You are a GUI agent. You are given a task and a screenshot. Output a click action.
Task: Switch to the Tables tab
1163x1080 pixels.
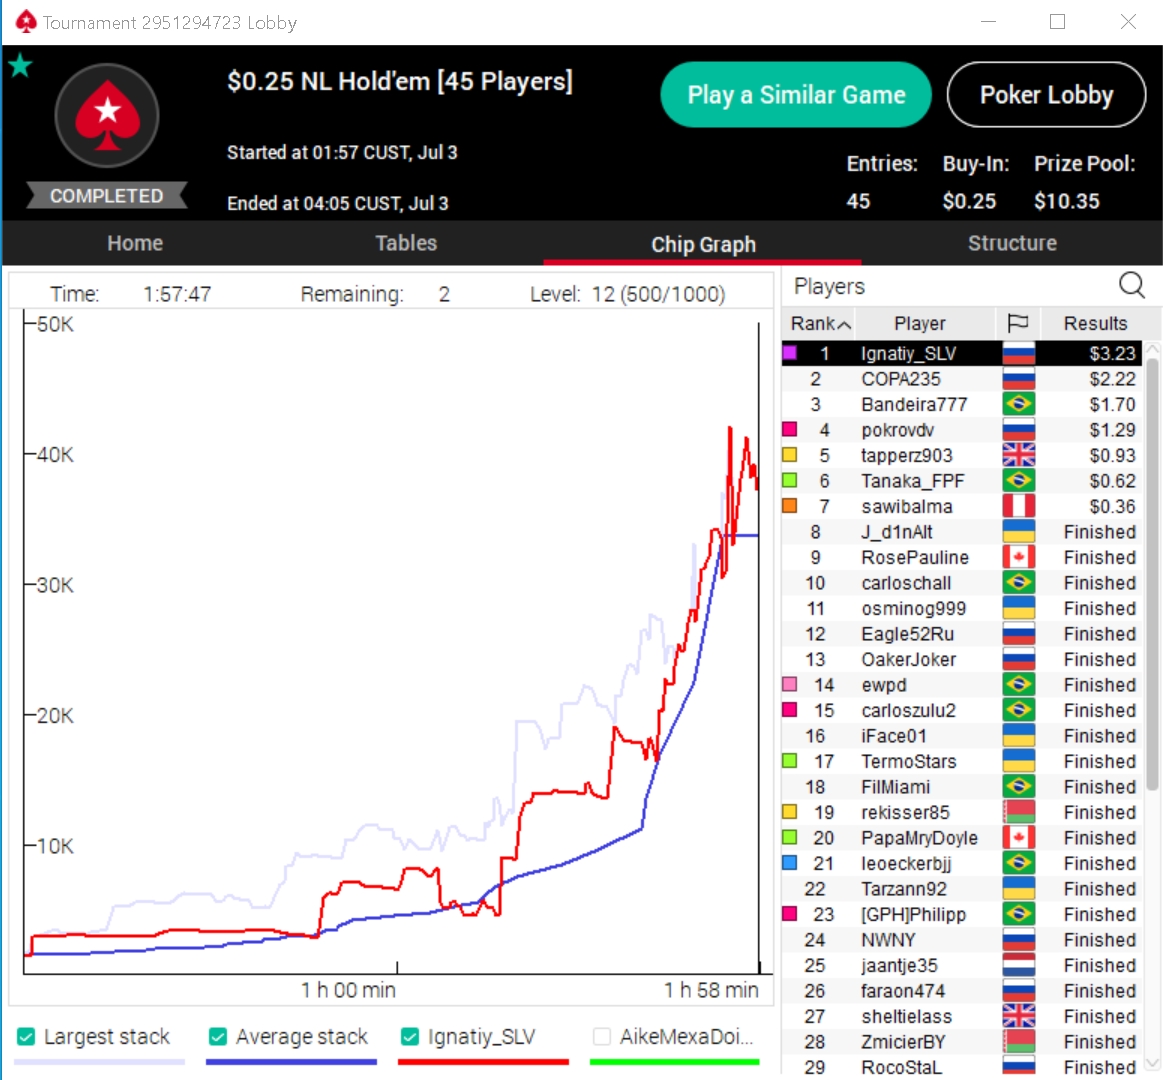click(406, 243)
